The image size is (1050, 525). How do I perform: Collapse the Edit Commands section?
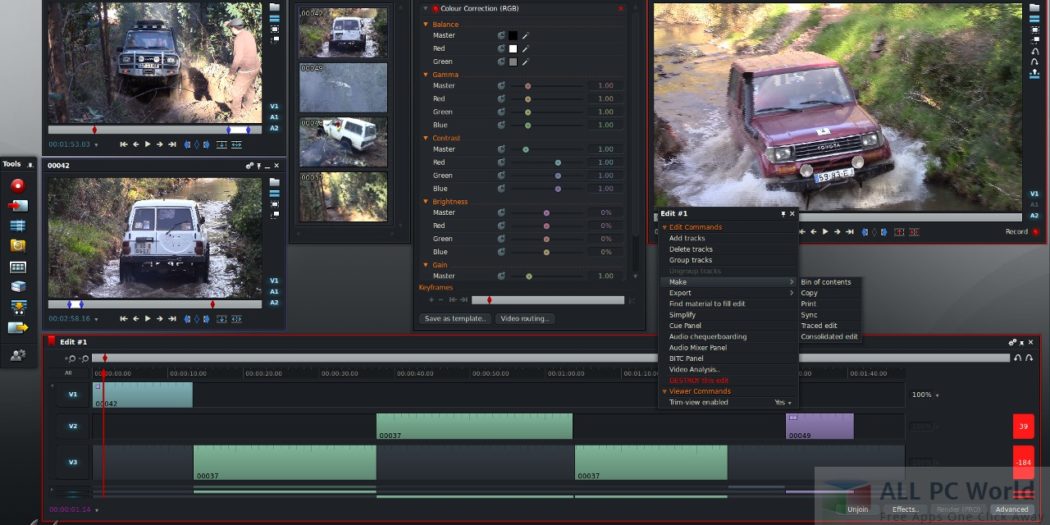(x=664, y=227)
